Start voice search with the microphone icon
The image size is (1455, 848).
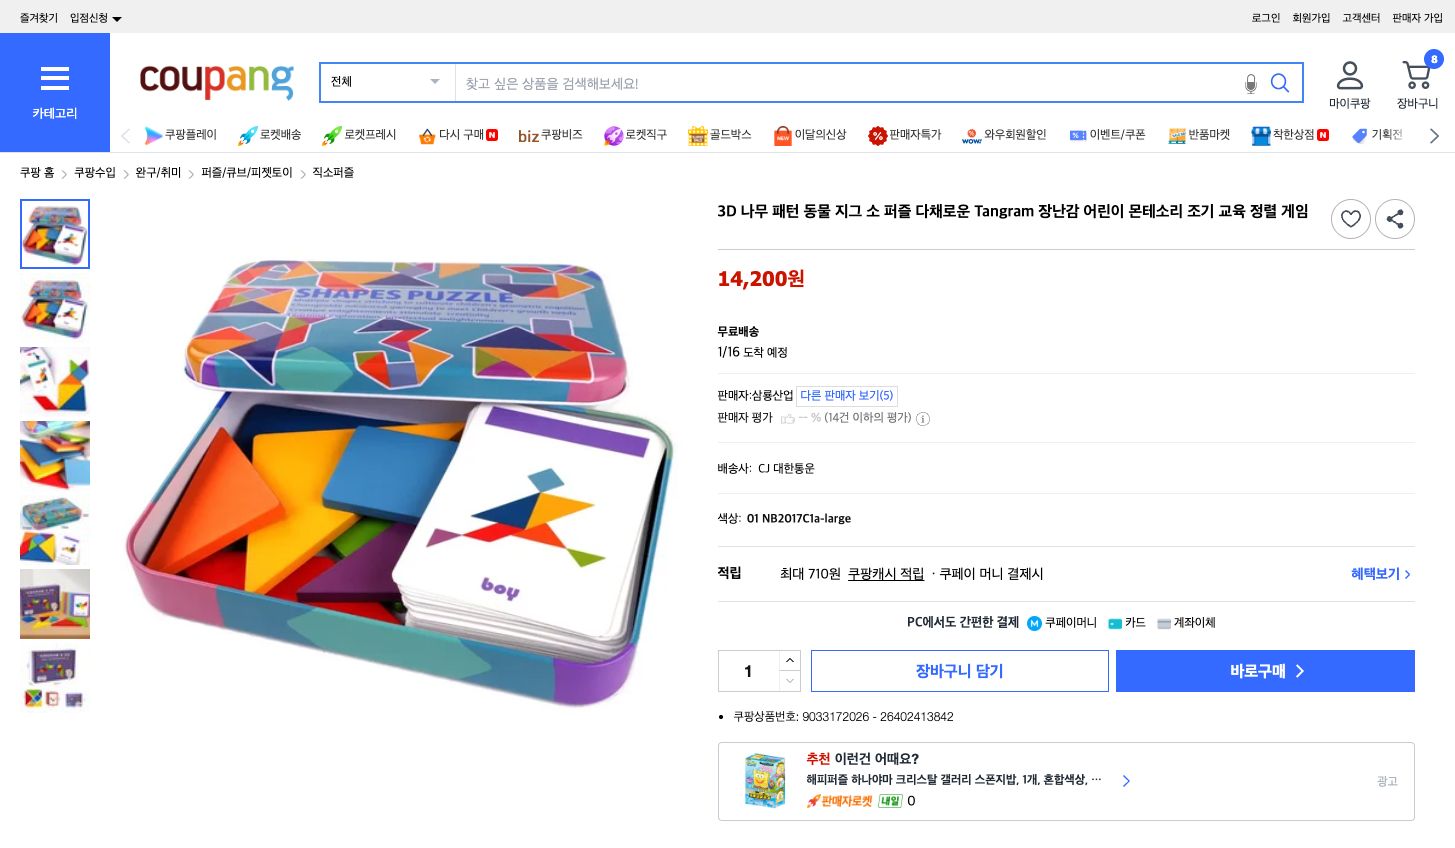pos(1251,85)
